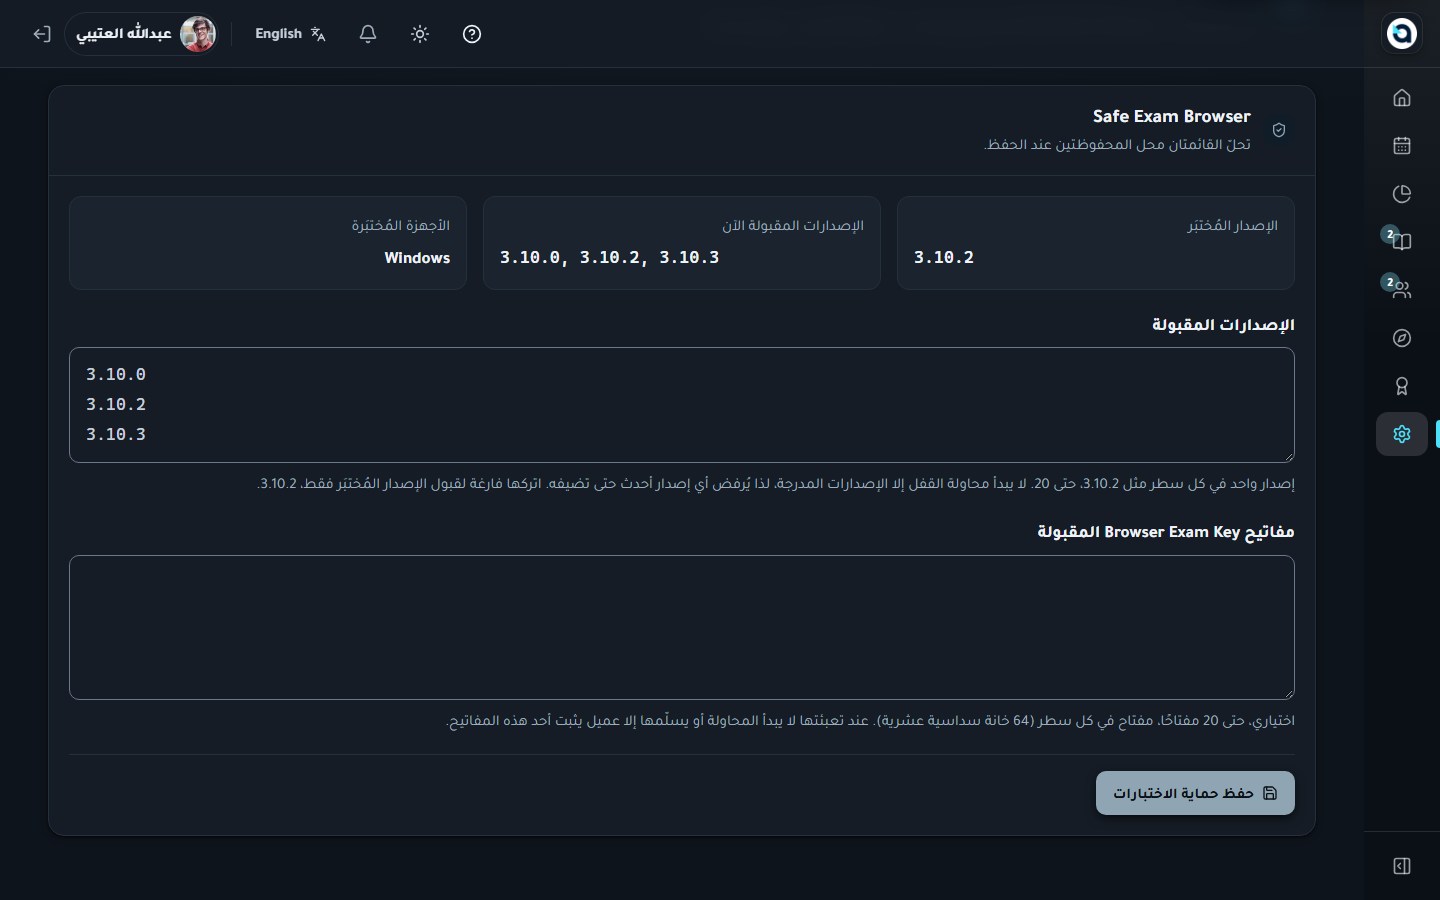The height and width of the screenshot is (900, 1440).
Task: Focus the Browser Exam Key textarea
Action: click(x=682, y=627)
